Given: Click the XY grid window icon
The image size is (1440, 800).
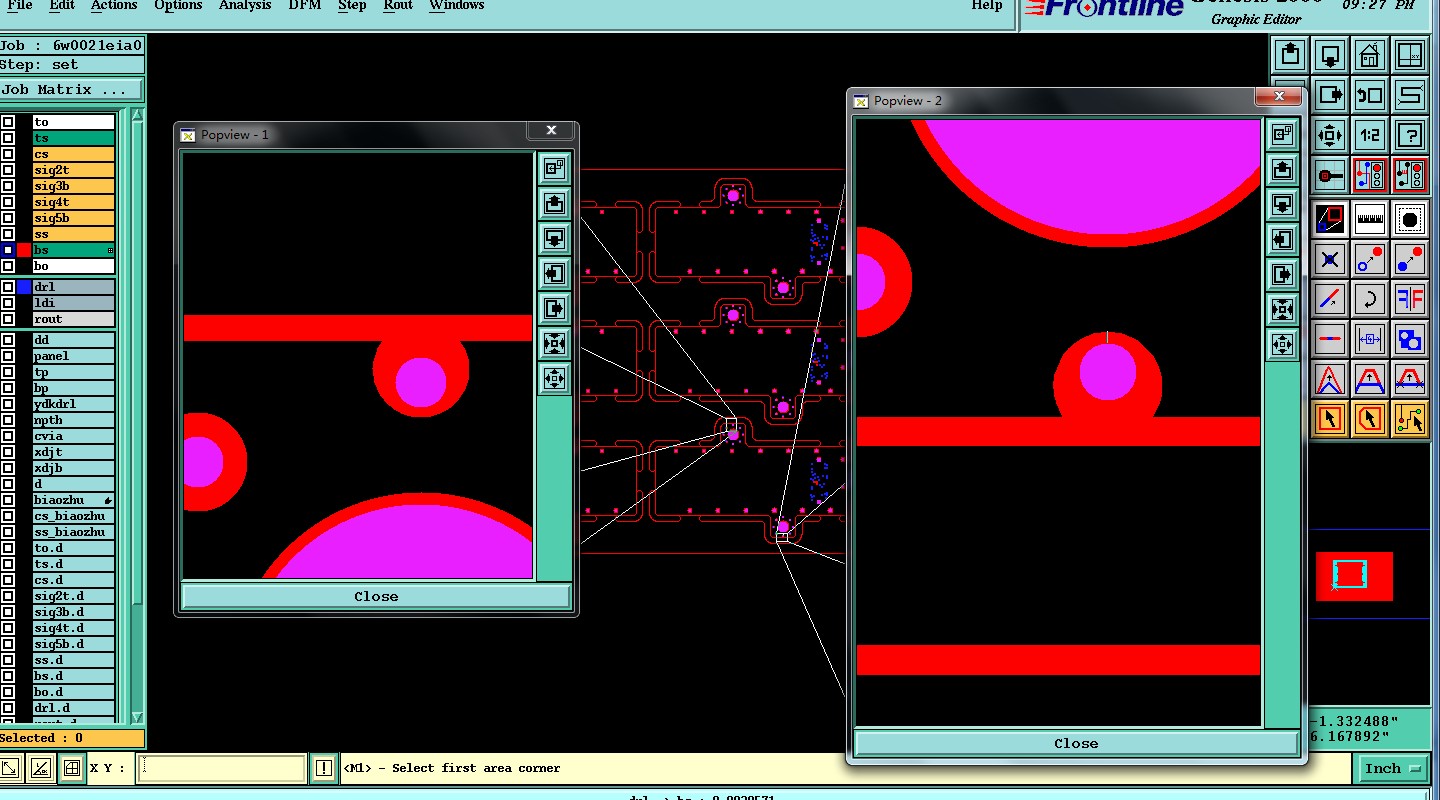Looking at the screenshot, I should coord(1409,55).
